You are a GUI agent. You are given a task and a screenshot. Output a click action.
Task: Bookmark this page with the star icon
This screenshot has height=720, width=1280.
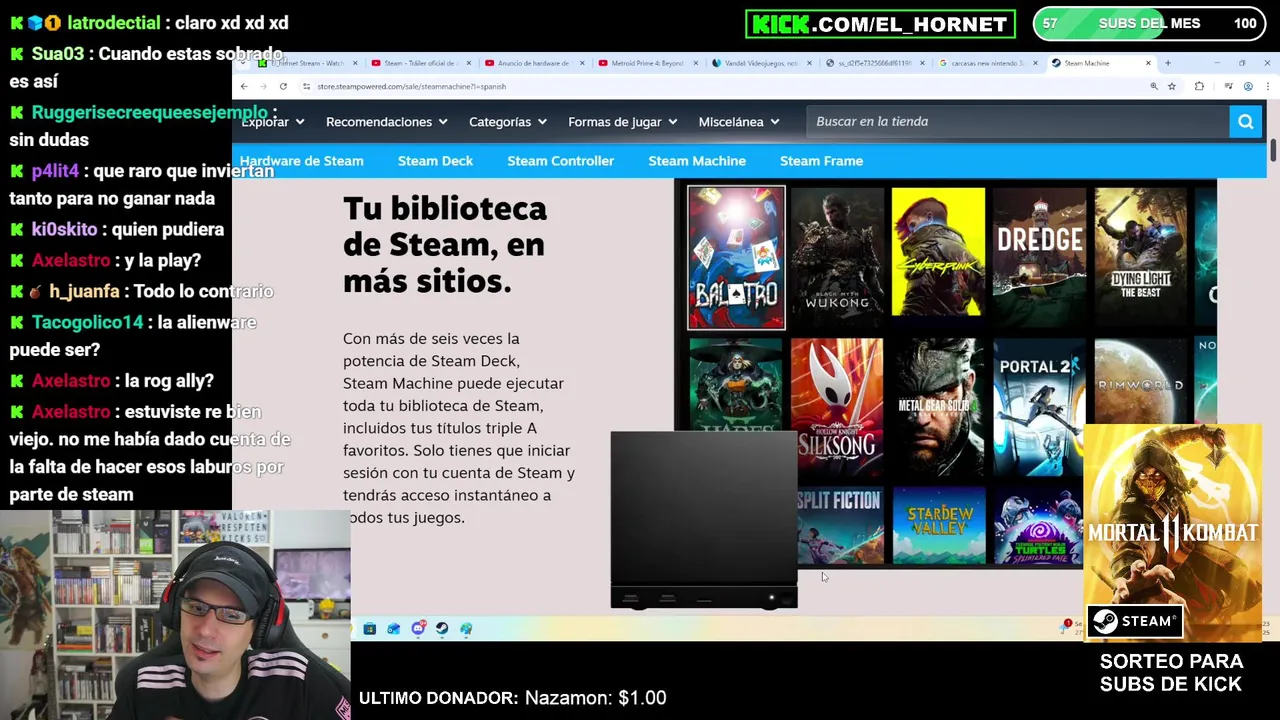pyautogui.click(x=1173, y=86)
